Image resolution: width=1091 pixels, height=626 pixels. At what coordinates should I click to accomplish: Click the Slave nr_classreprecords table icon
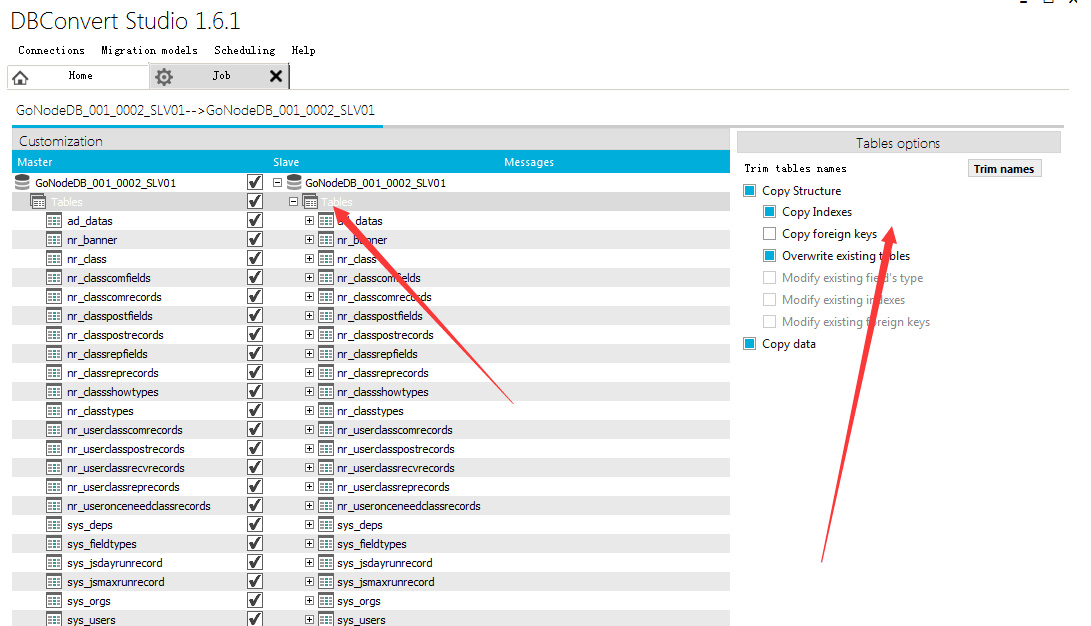326,373
